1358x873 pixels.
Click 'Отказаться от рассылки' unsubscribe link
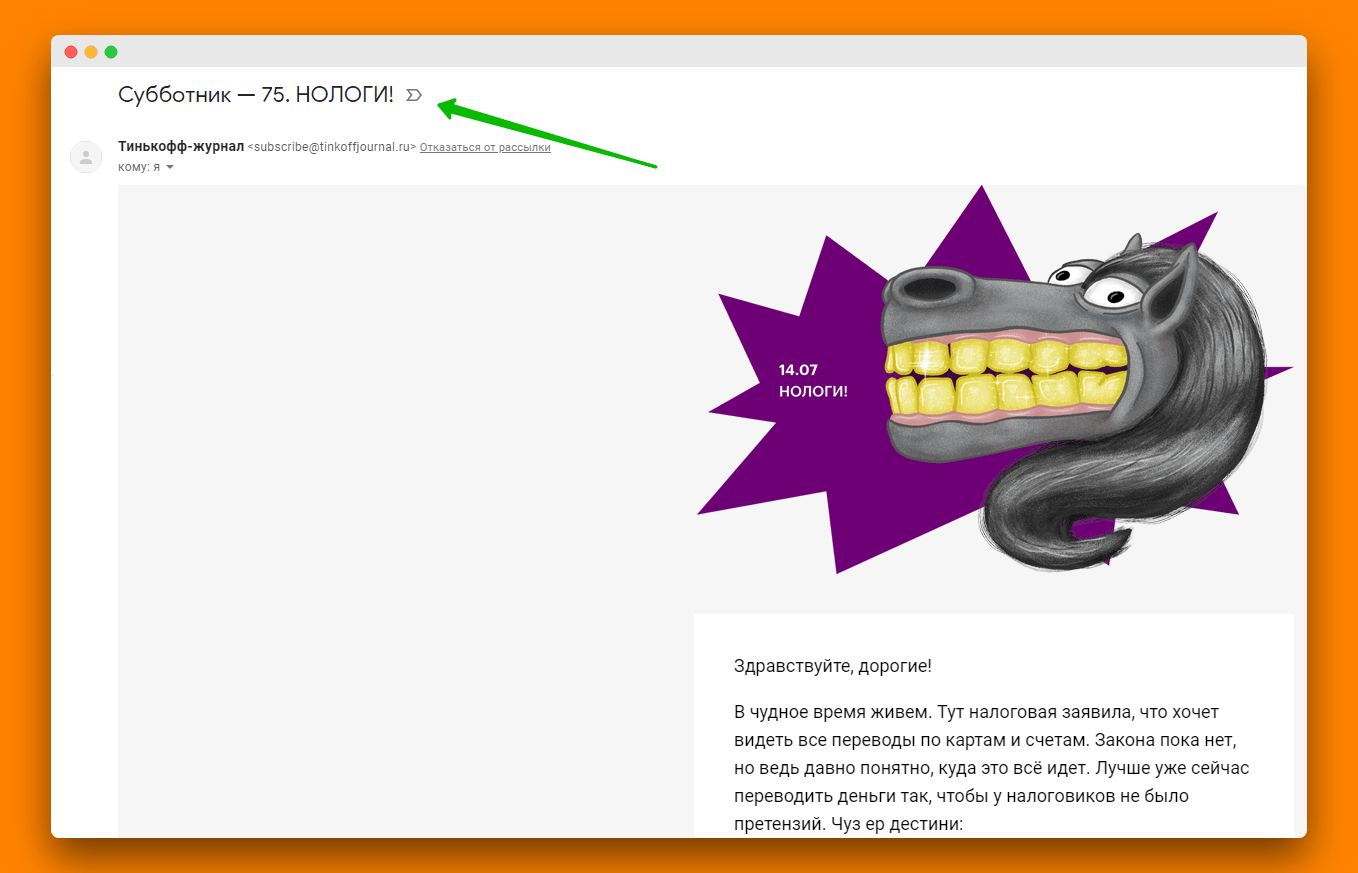[485, 147]
